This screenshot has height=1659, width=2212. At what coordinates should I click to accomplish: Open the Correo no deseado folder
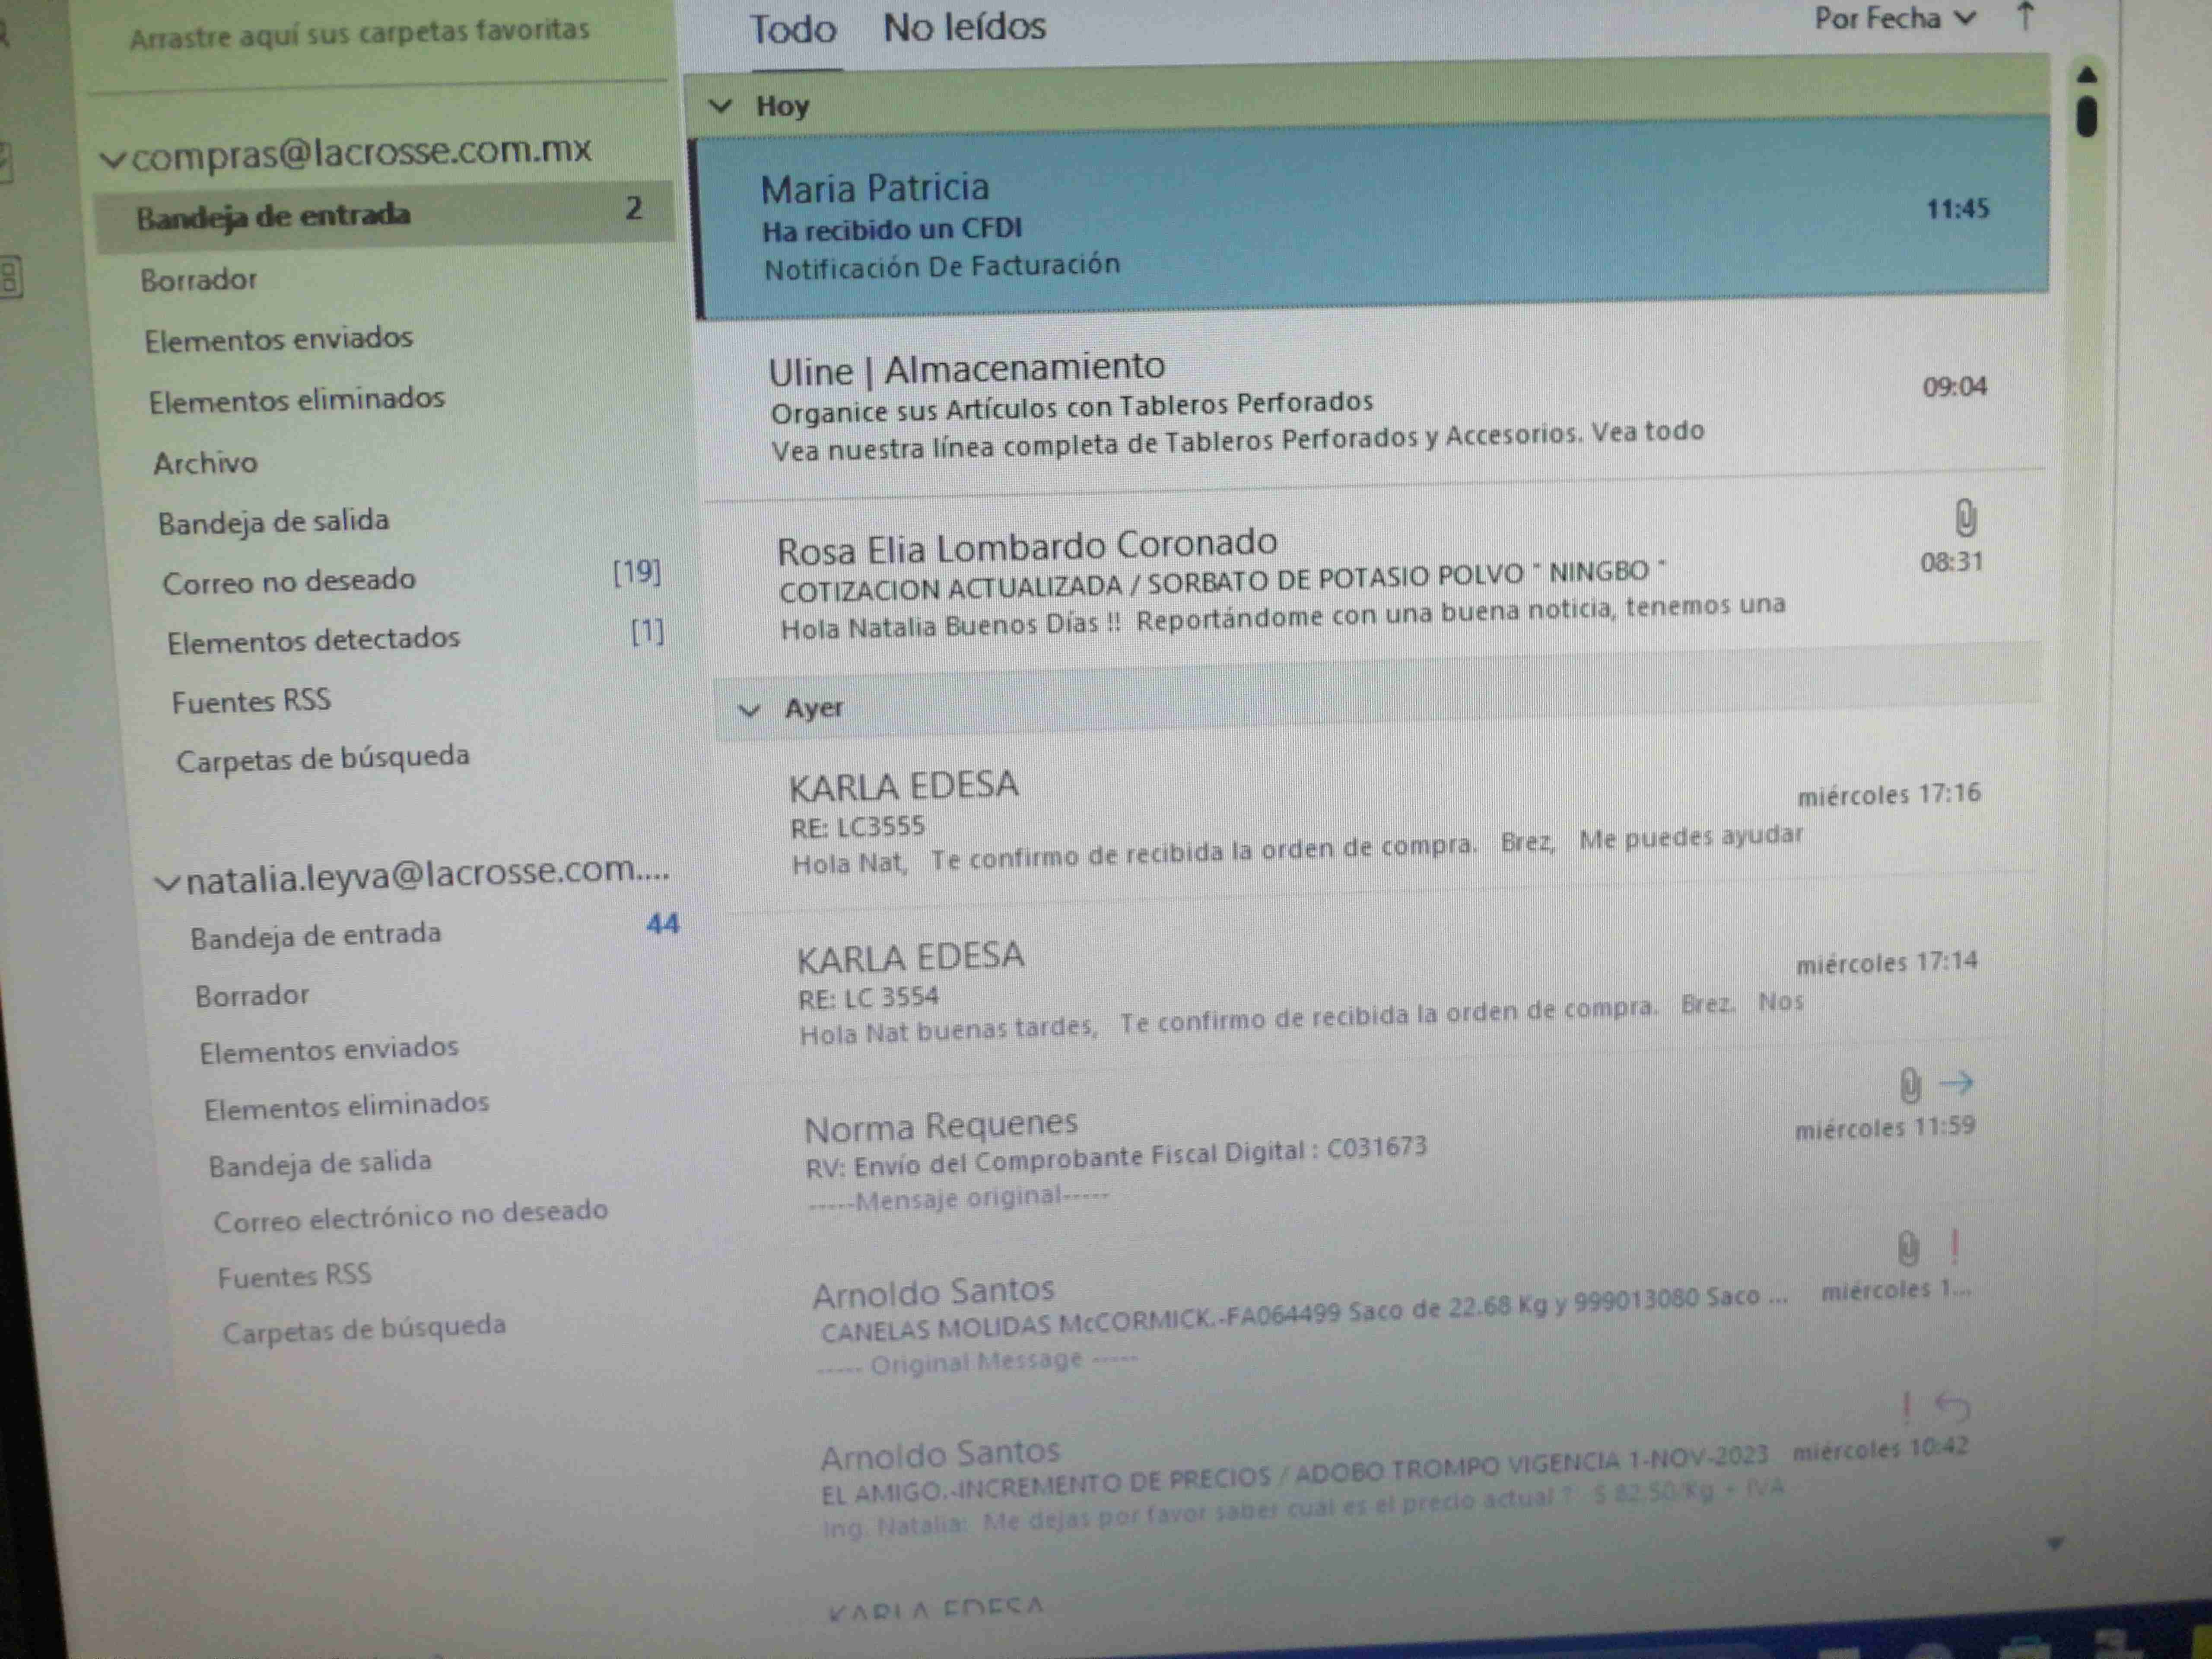coord(289,581)
